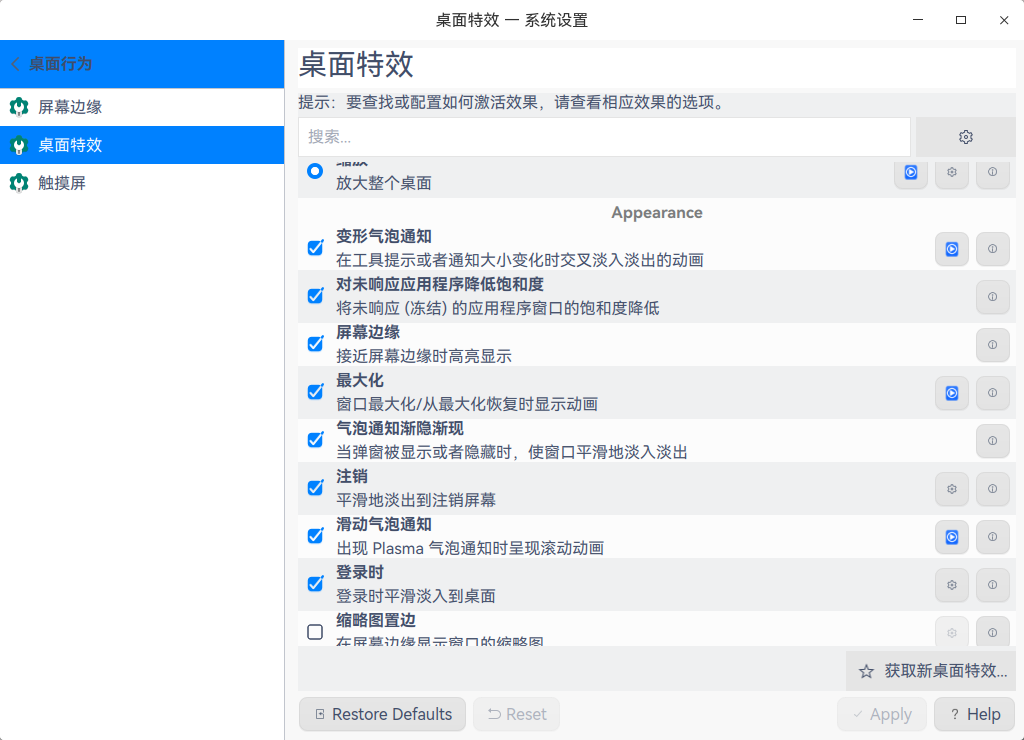Show info for 对未响应应用程序降低饱和度 effect

coord(993,297)
